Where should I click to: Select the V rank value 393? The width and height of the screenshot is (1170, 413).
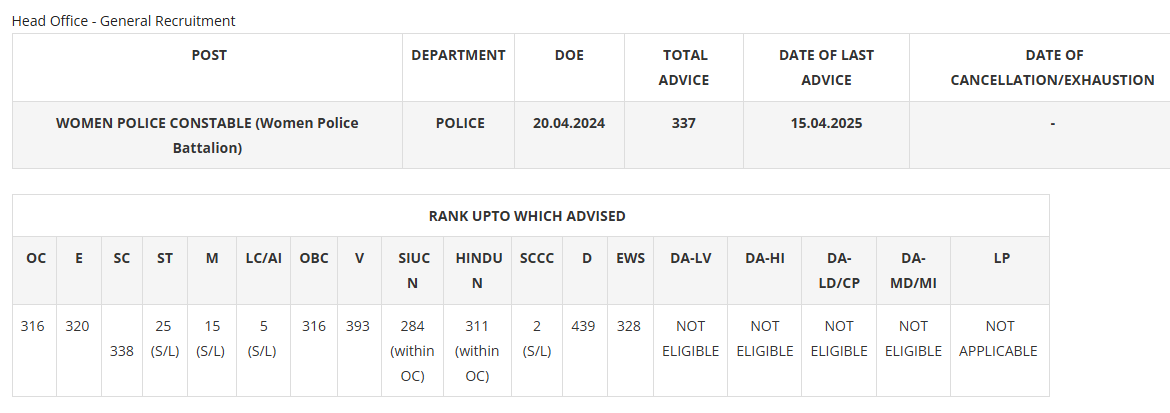point(359,326)
